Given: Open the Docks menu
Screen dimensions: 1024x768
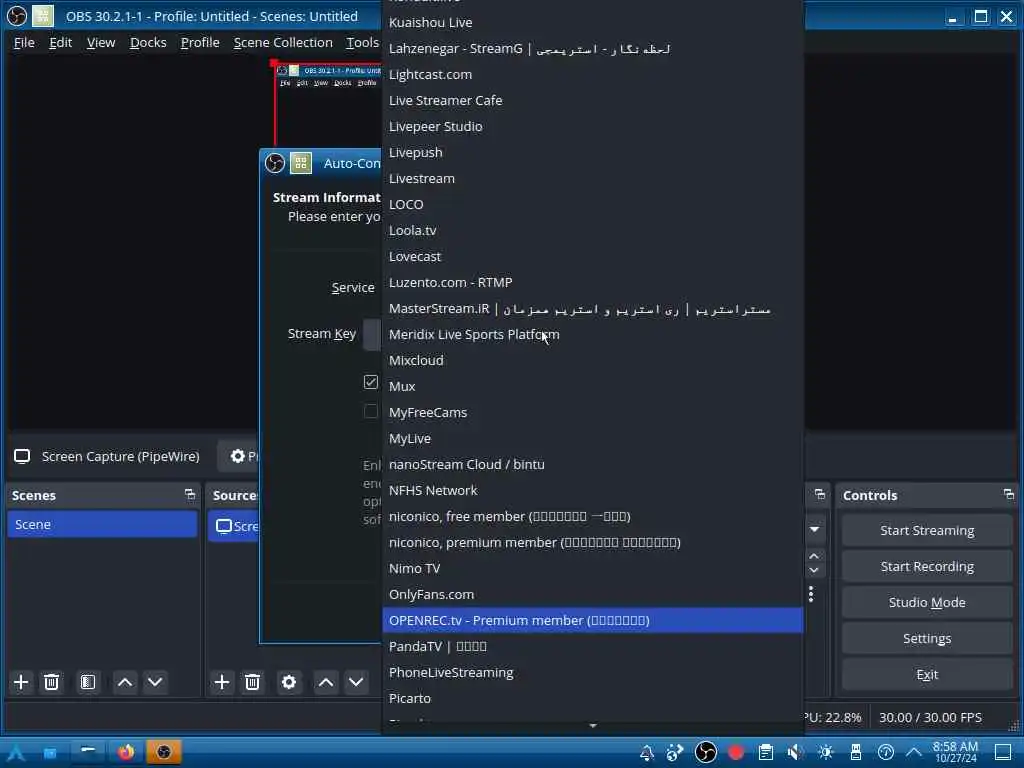Looking at the screenshot, I should click(x=148, y=42).
